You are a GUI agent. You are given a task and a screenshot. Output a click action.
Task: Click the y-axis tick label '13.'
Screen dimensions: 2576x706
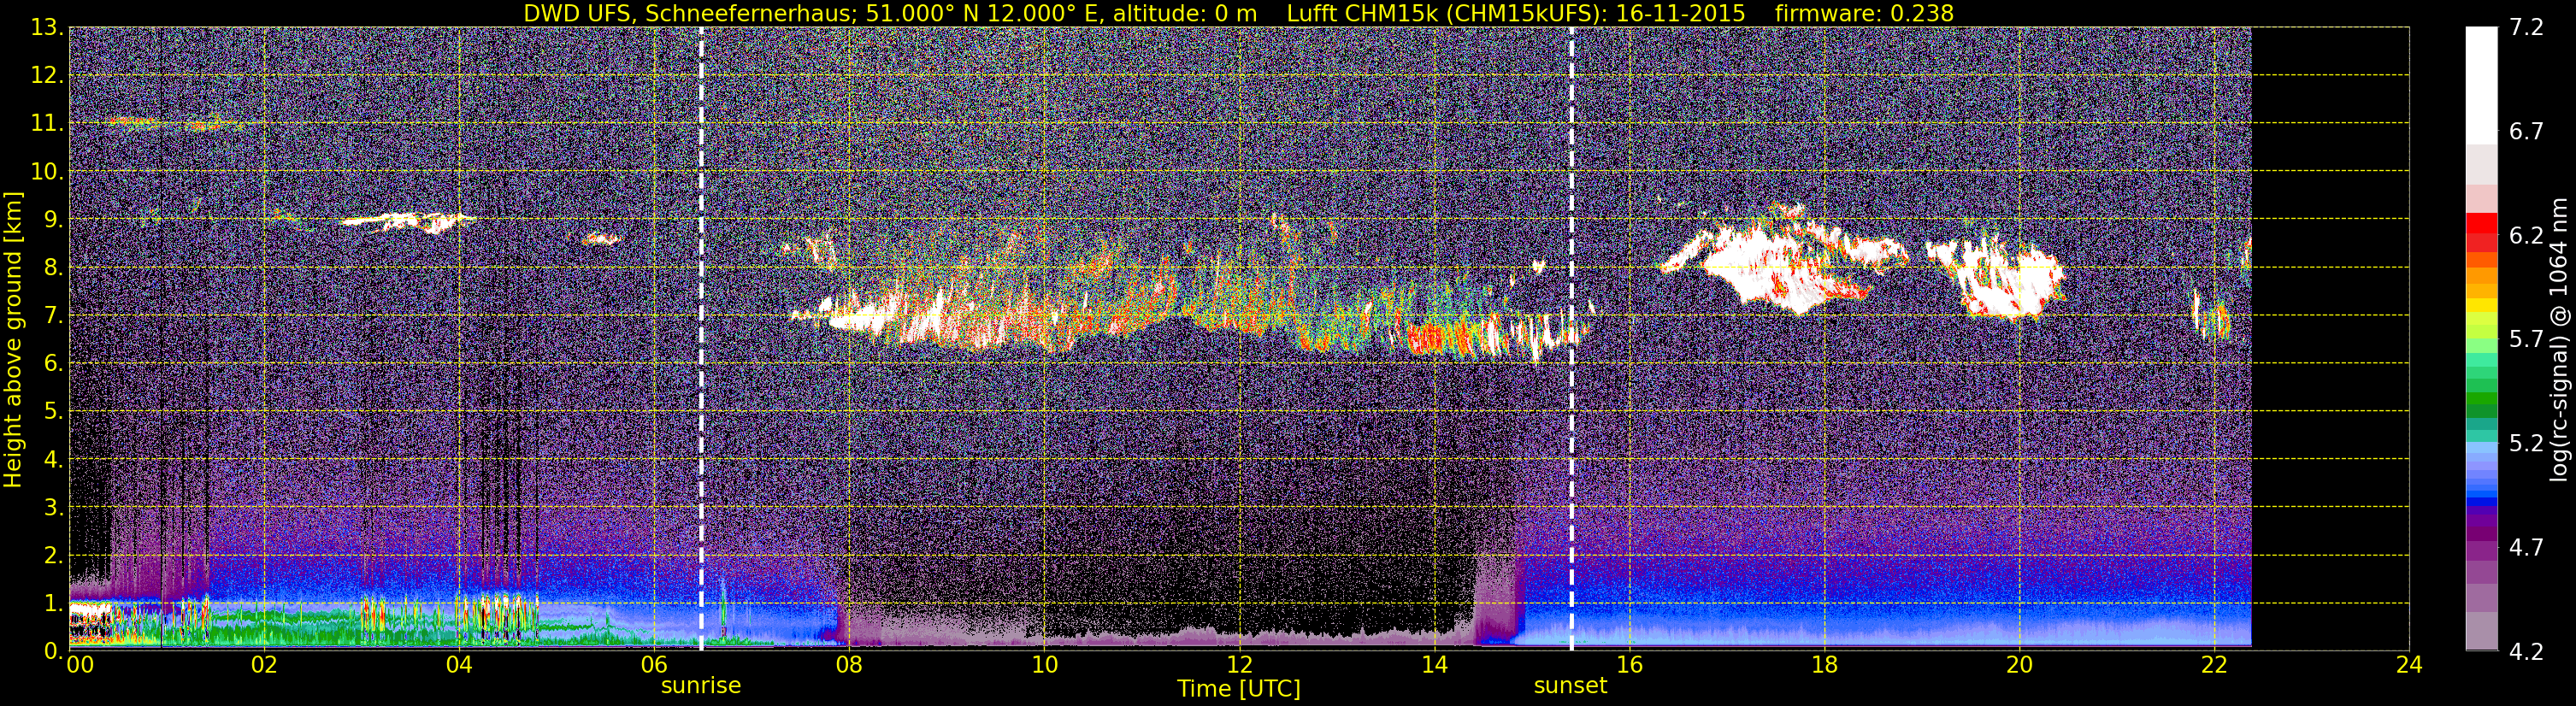point(48,28)
